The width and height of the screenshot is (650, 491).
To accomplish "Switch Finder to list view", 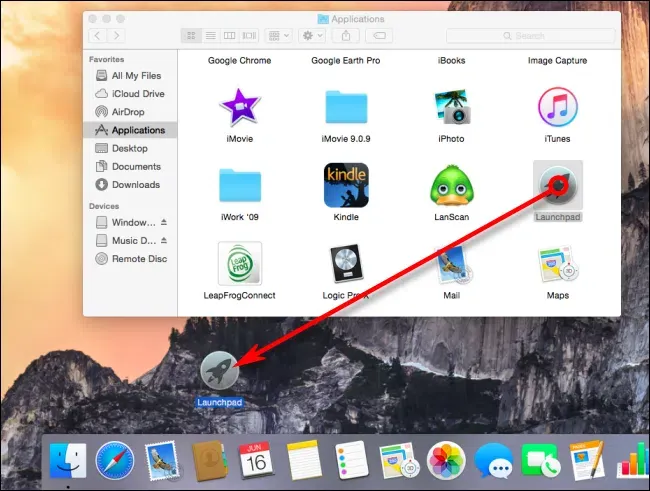I will 212,35.
